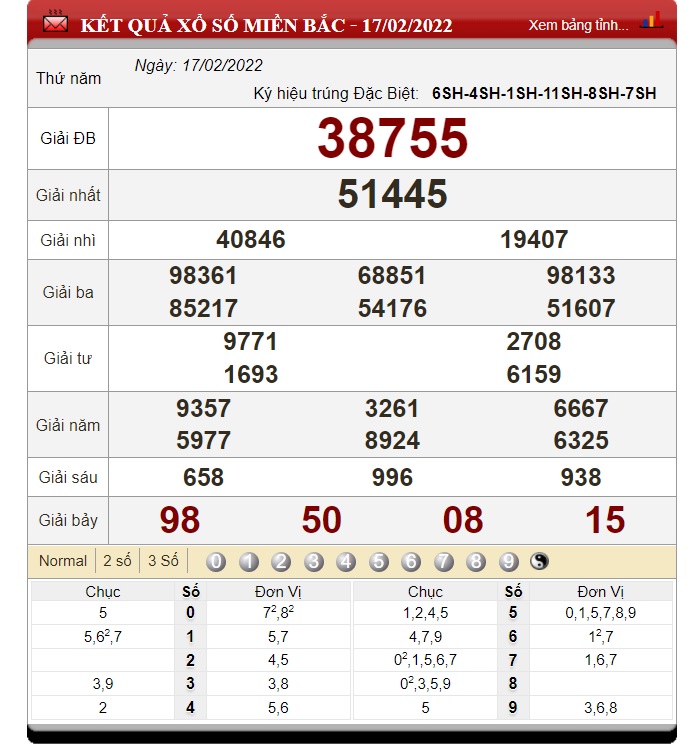This screenshot has width=700, height=754.
Task: Click the red envelope icon in header
Action: [x=55, y=23]
